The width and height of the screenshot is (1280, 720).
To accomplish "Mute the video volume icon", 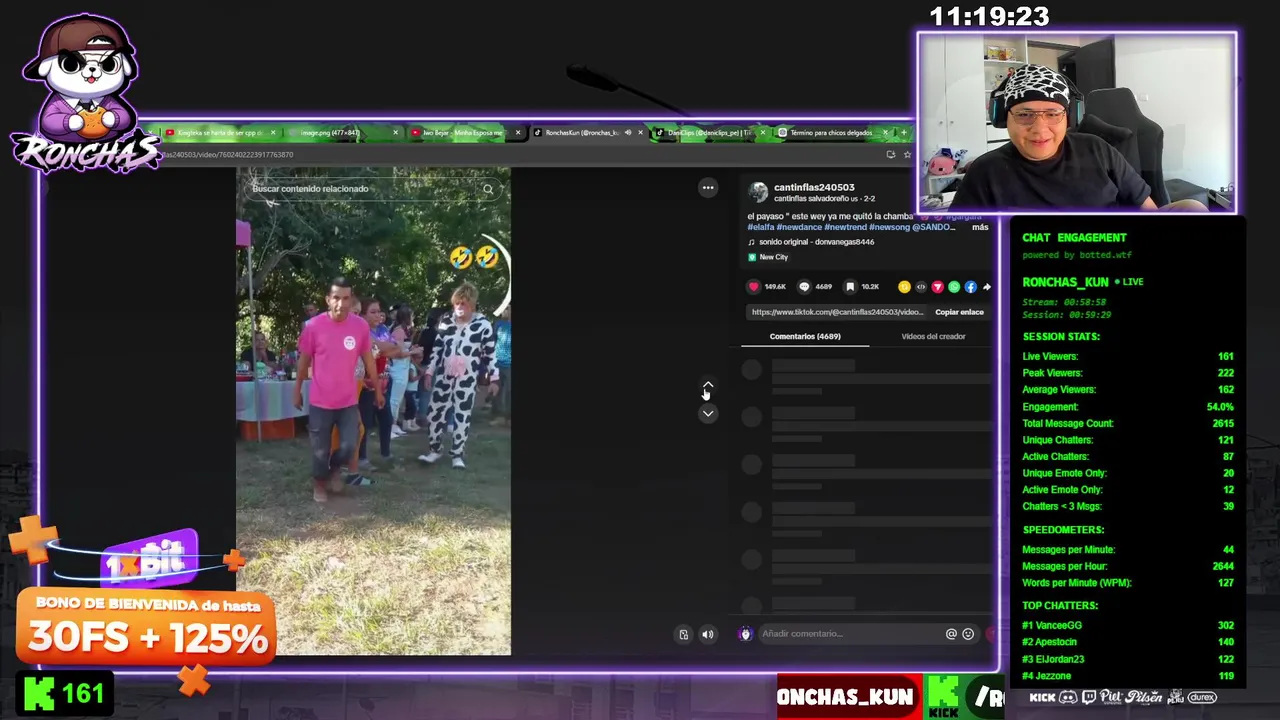I will click(708, 634).
